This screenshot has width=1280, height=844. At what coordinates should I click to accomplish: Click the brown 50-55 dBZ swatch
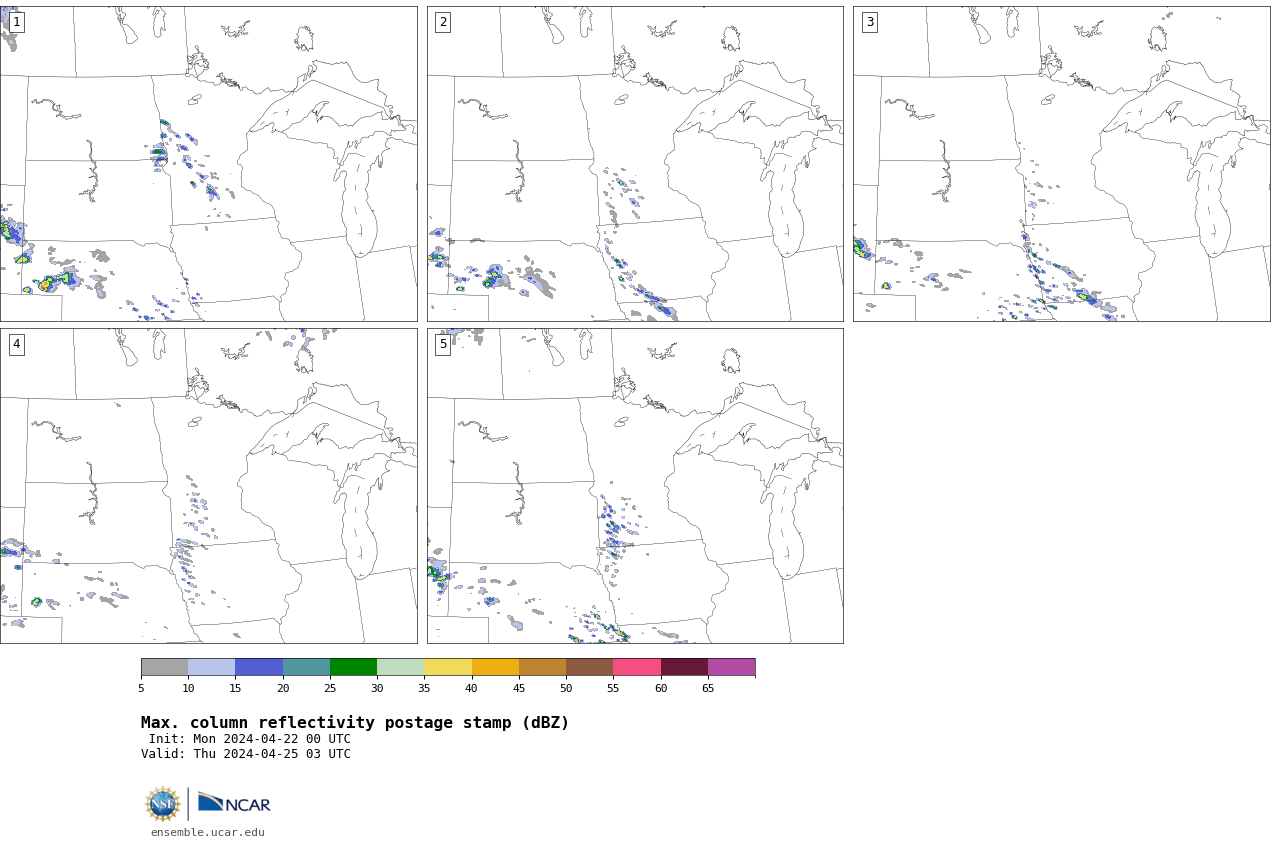click(589, 667)
